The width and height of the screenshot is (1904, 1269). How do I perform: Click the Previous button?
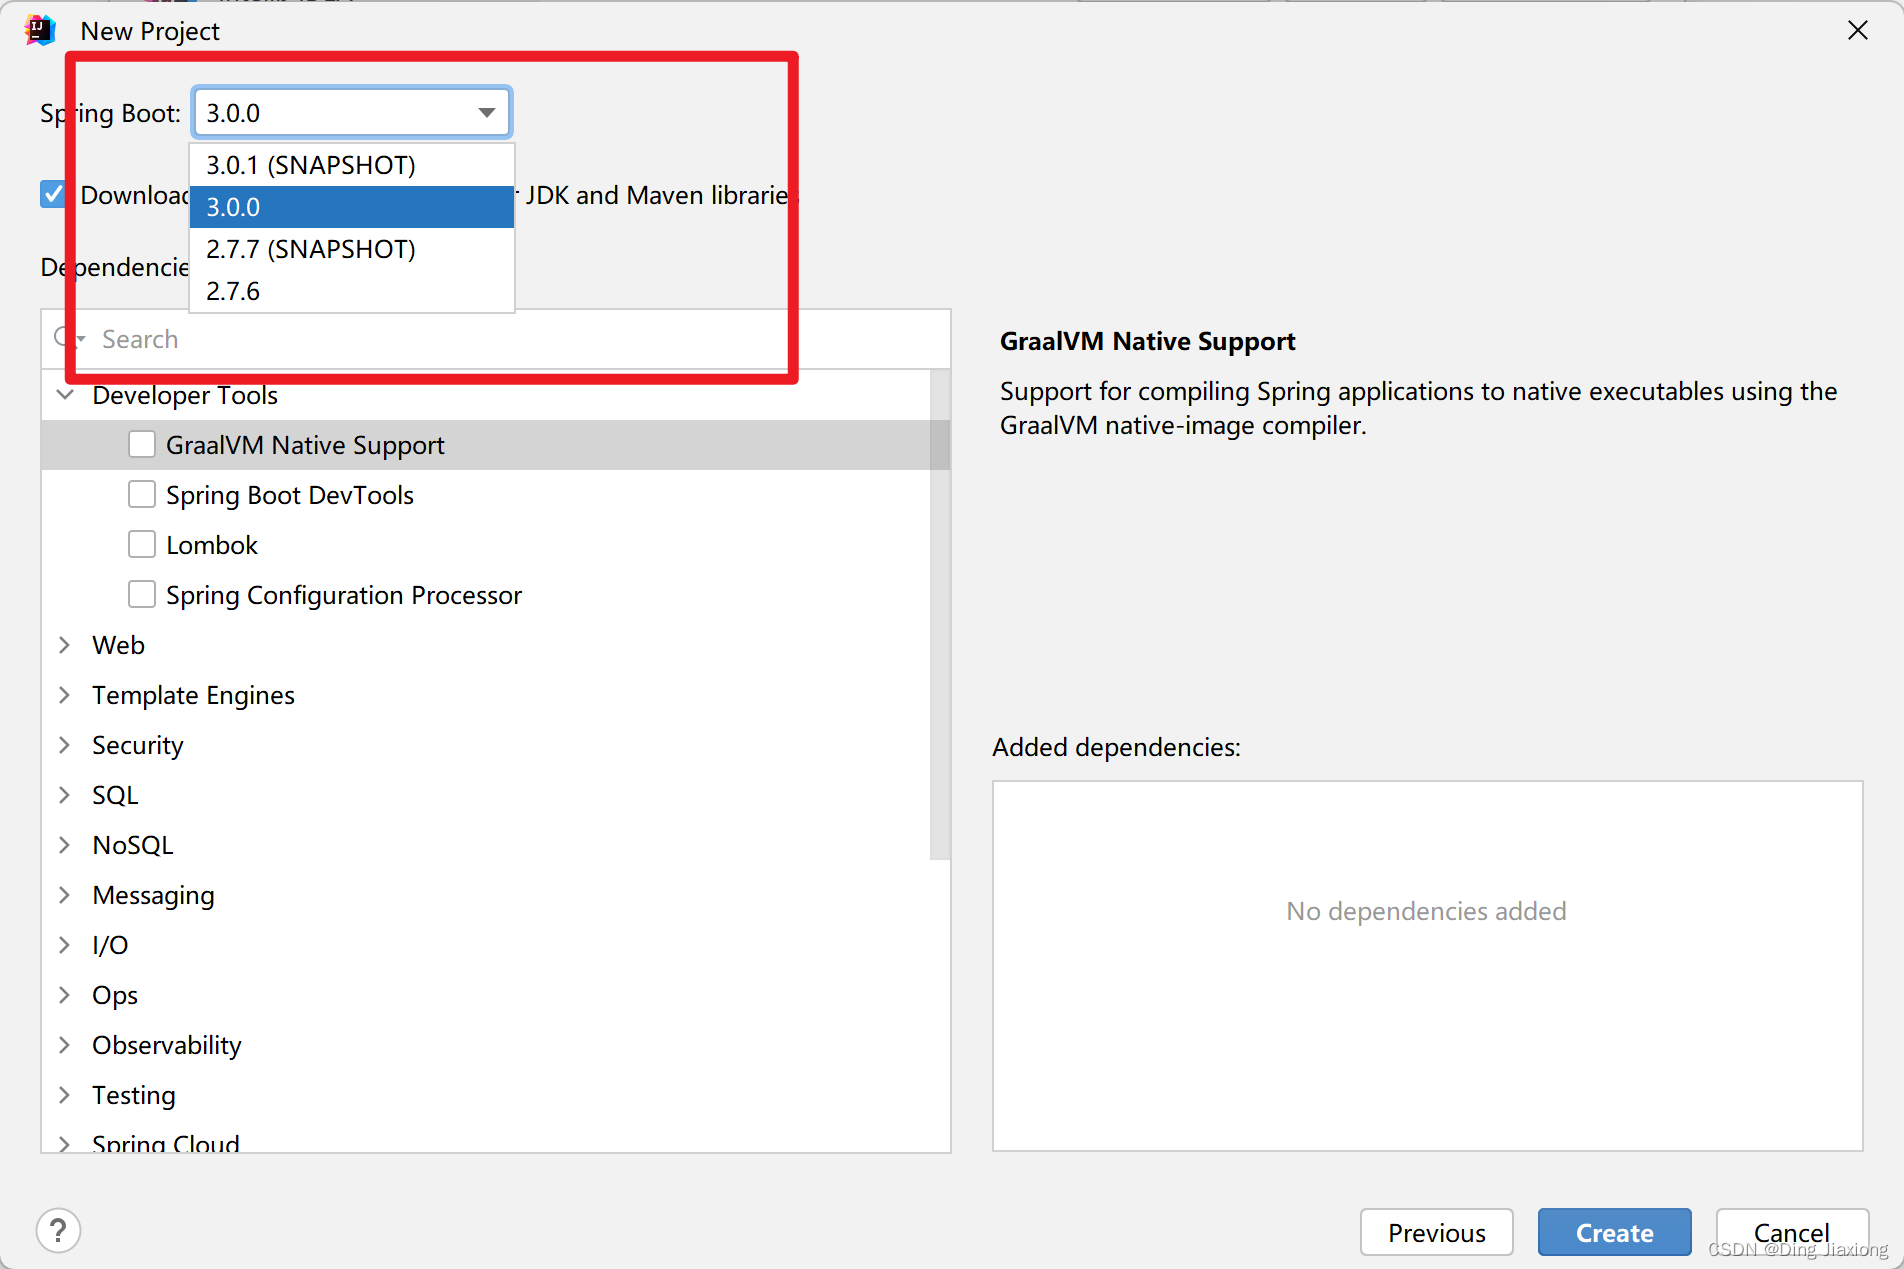1436,1232
